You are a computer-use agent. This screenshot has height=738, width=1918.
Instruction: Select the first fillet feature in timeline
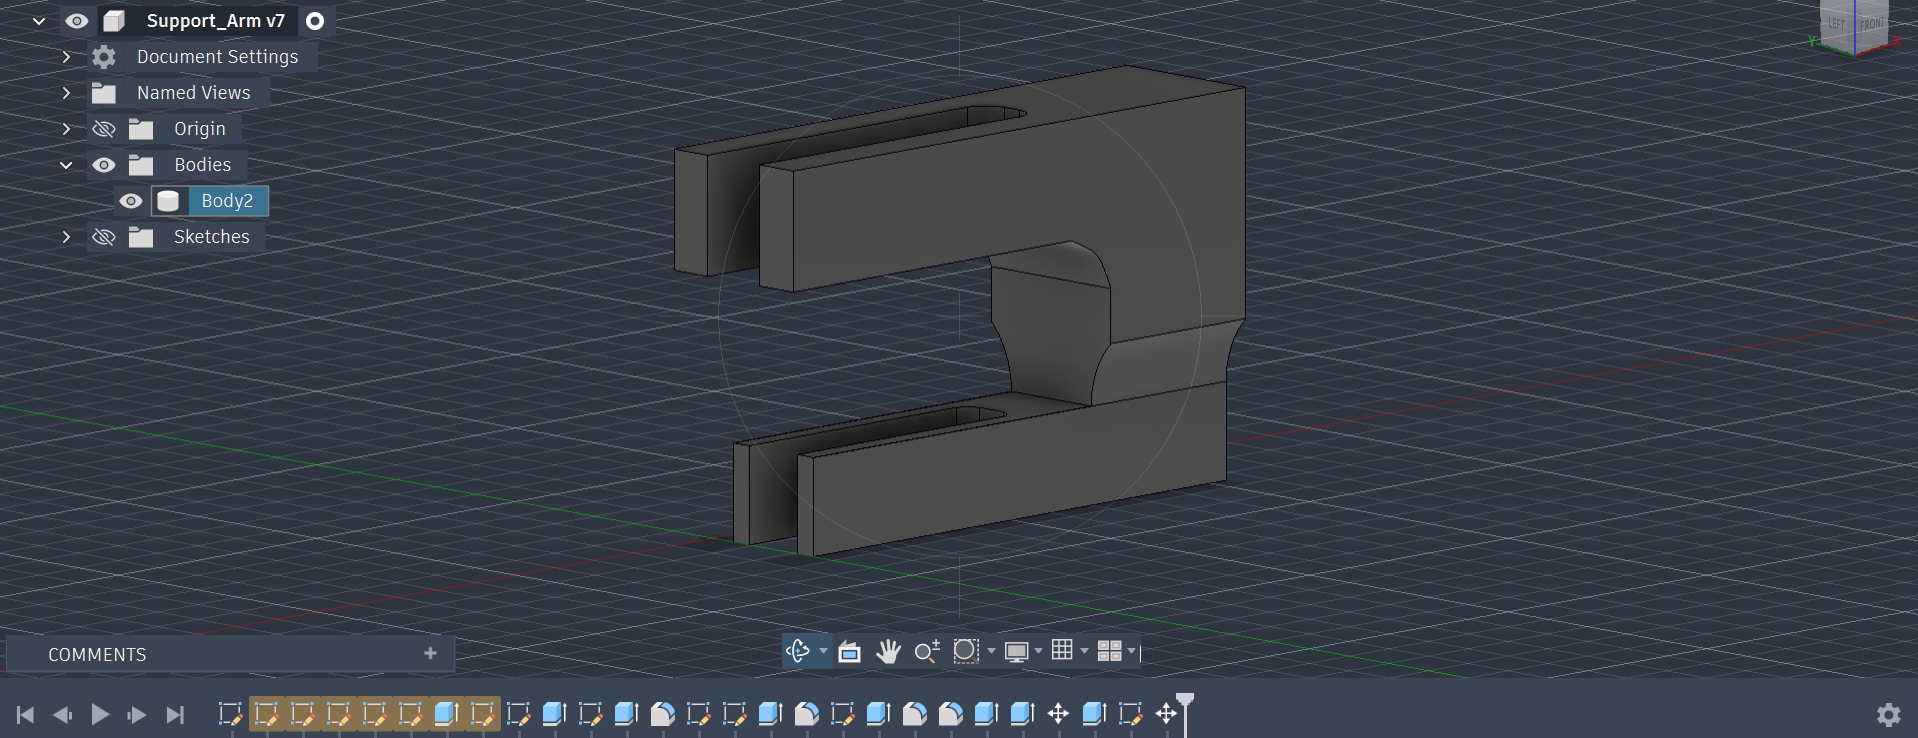tap(662, 714)
